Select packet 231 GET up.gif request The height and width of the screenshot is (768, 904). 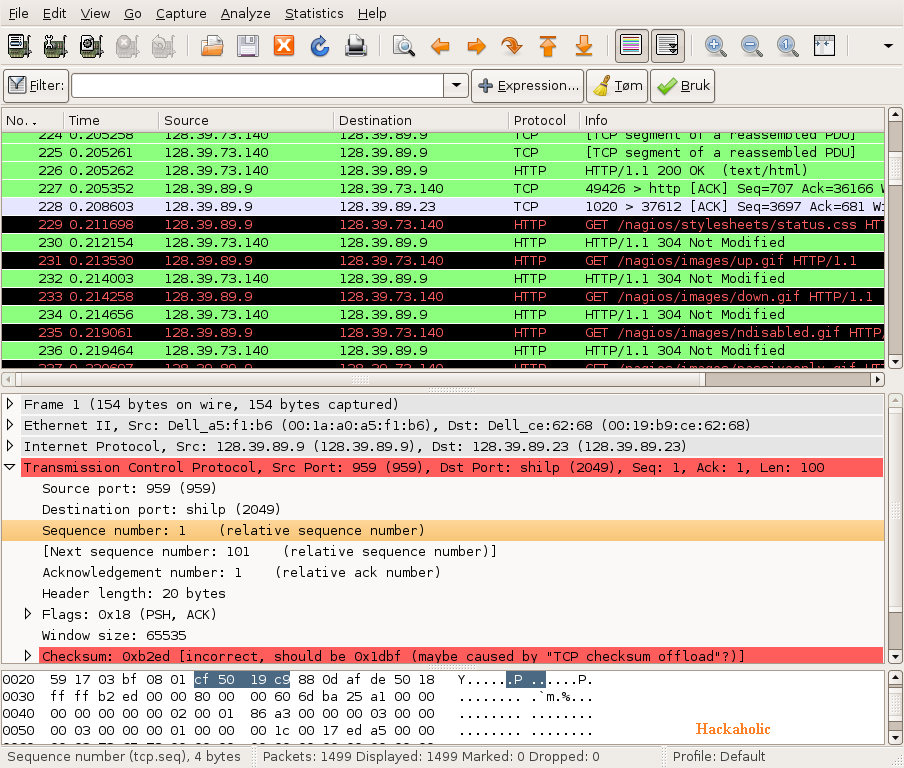443,261
